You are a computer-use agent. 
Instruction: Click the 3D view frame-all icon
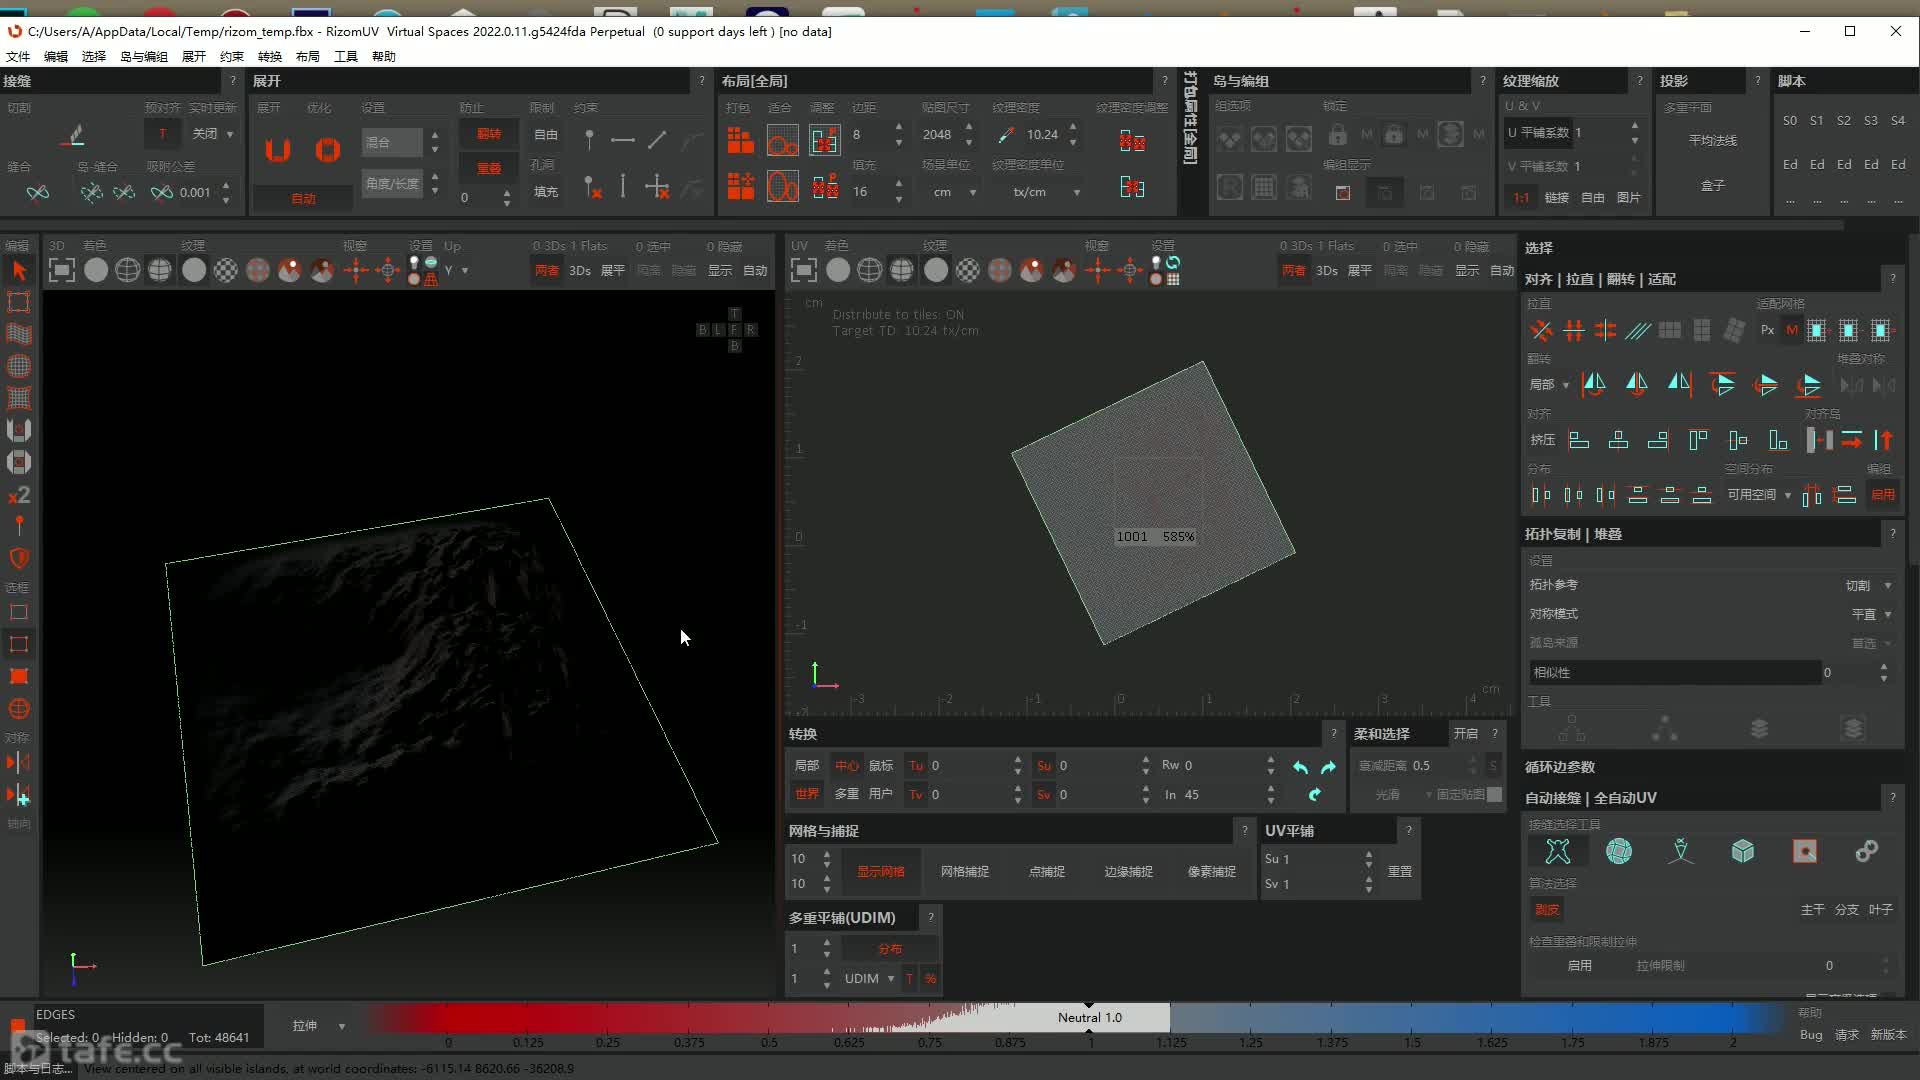62,270
